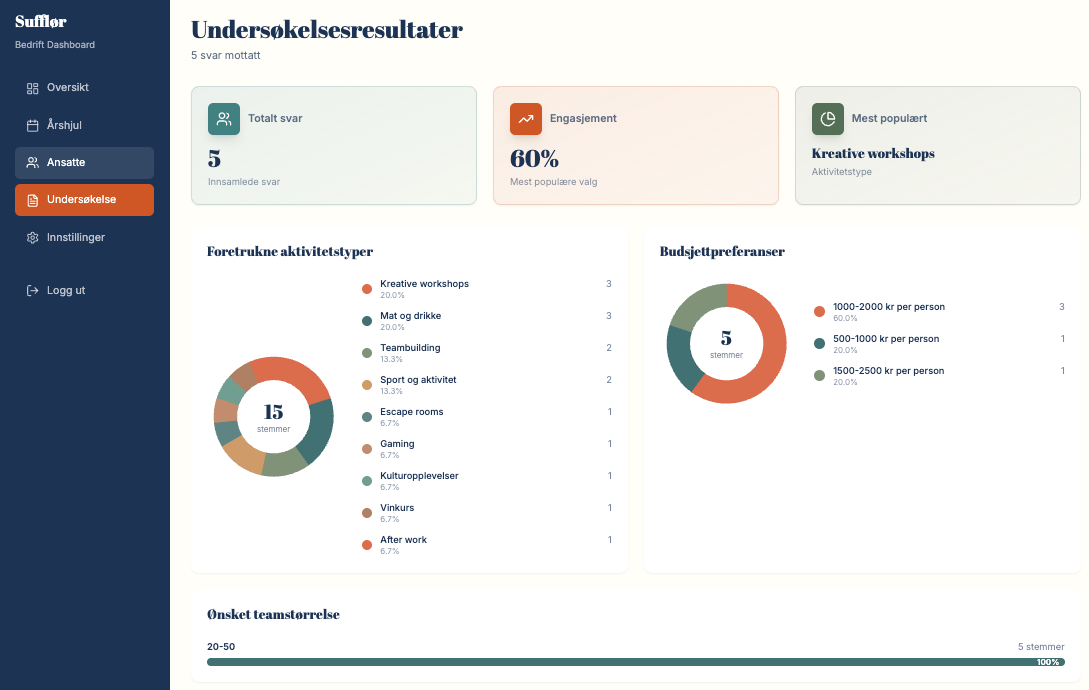Click the Ansatte people icon
This screenshot has width=1089, height=690.
coord(31,162)
